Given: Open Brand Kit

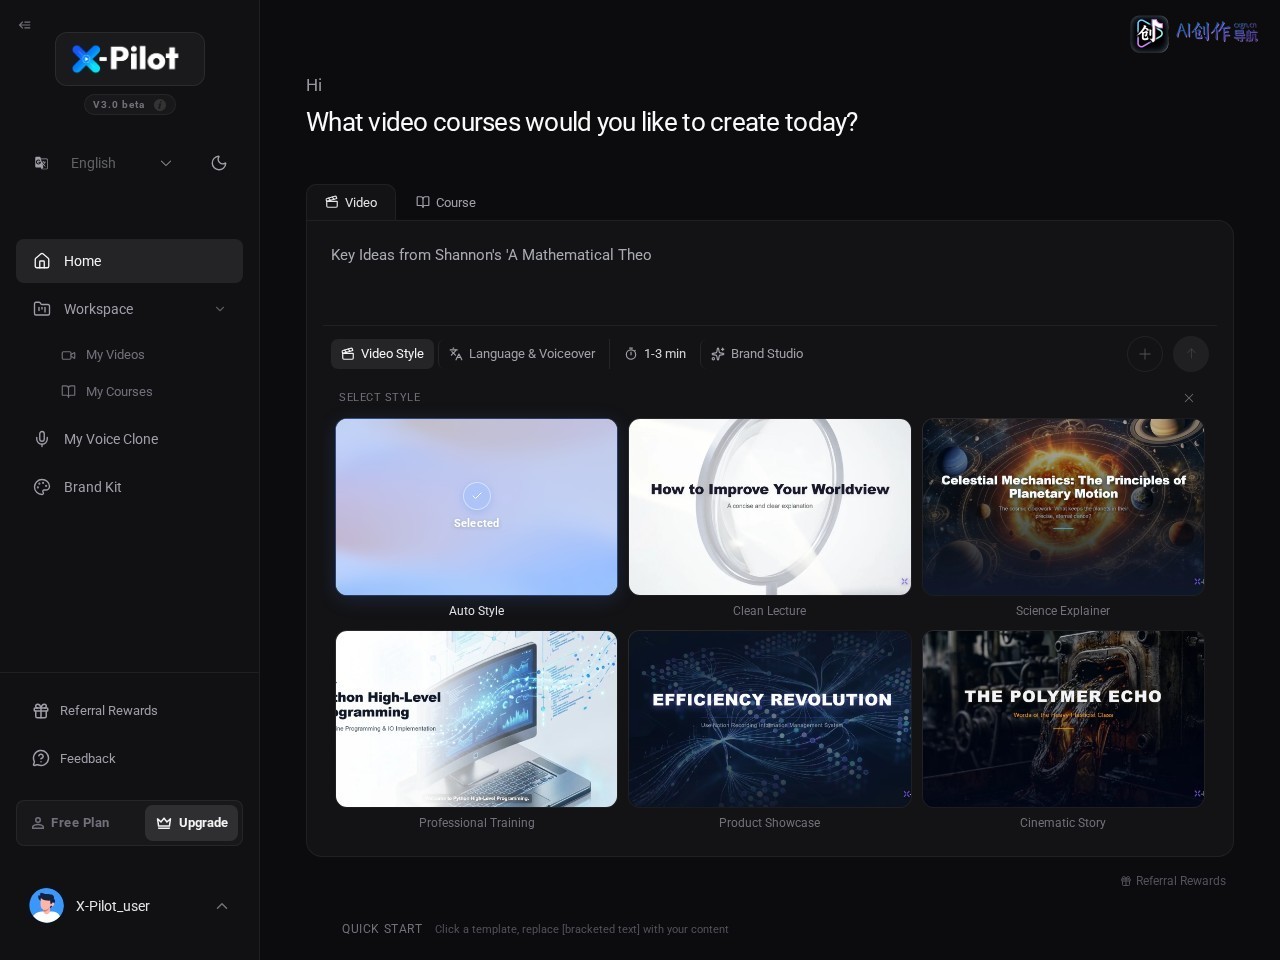Looking at the screenshot, I should [129, 487].
